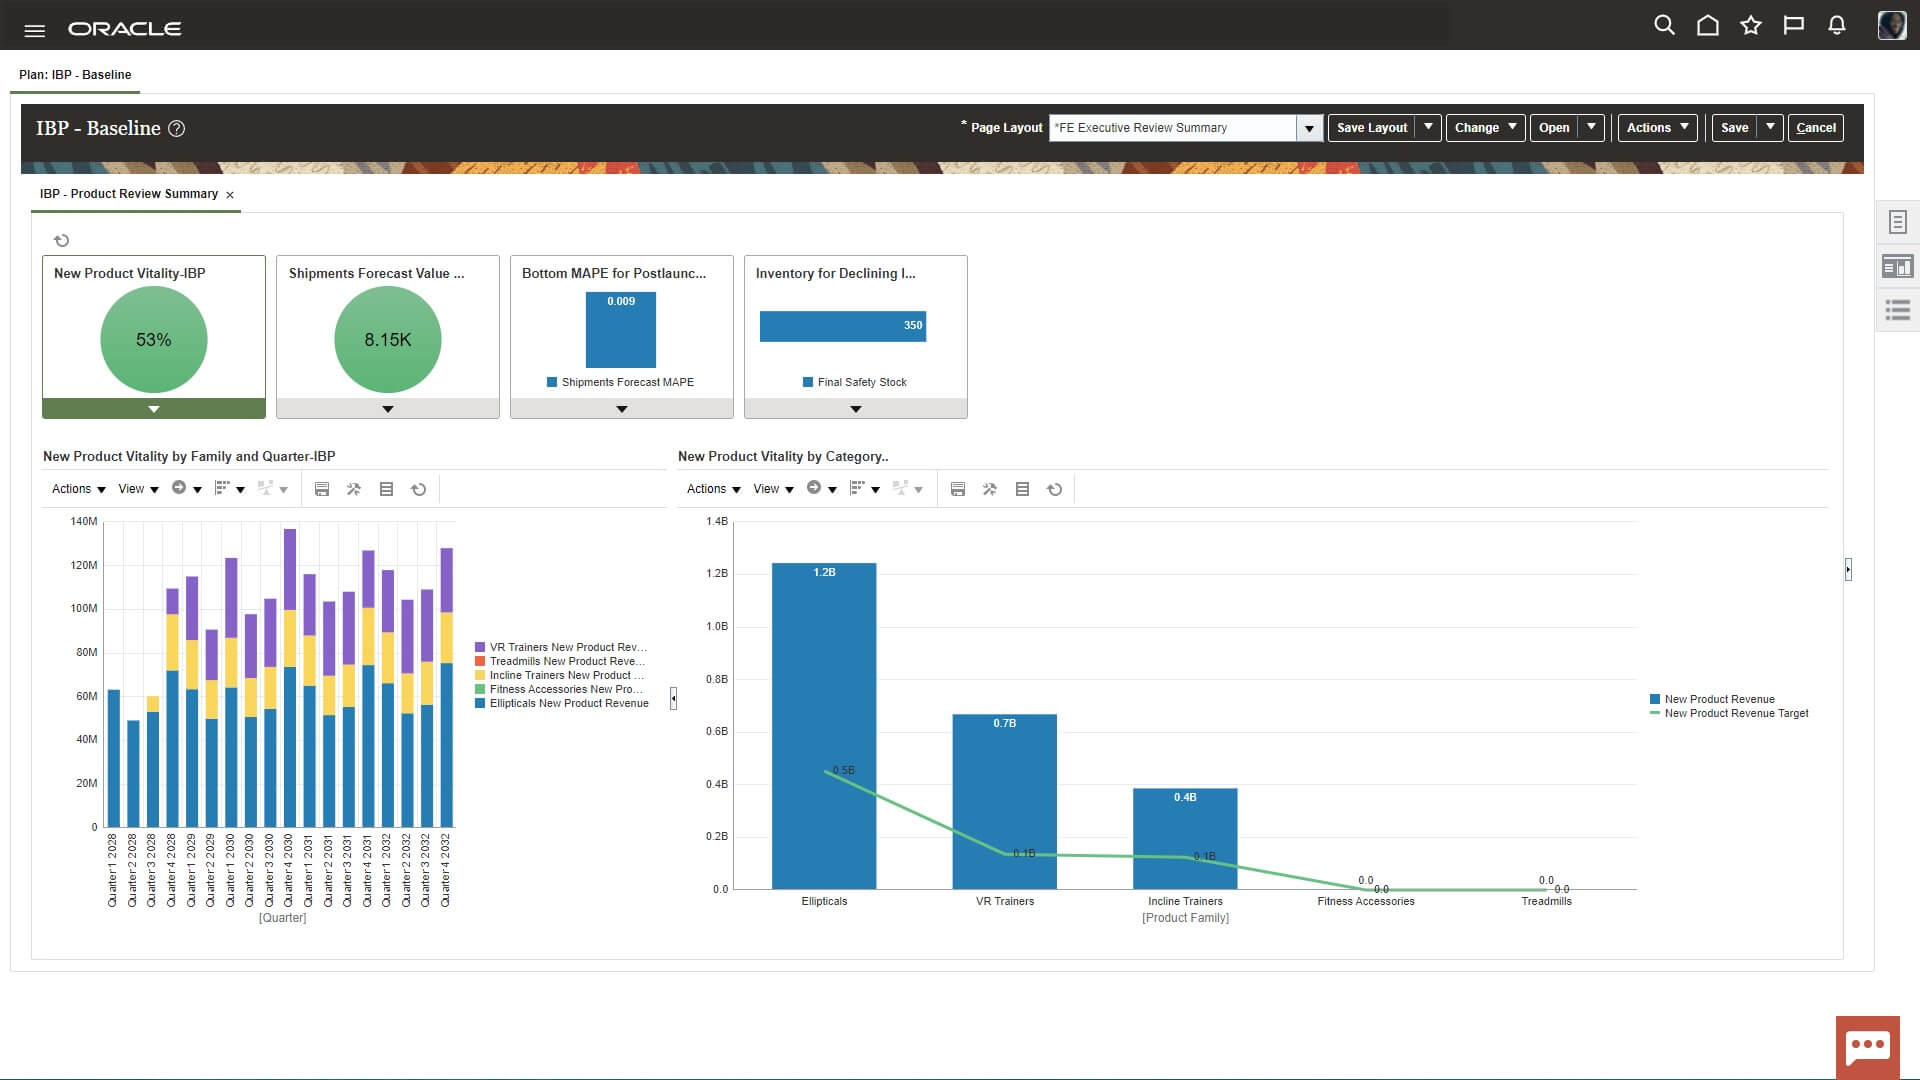
Task: Expand Page Layout combo box dropdown
Action: tap(1309, 128)
